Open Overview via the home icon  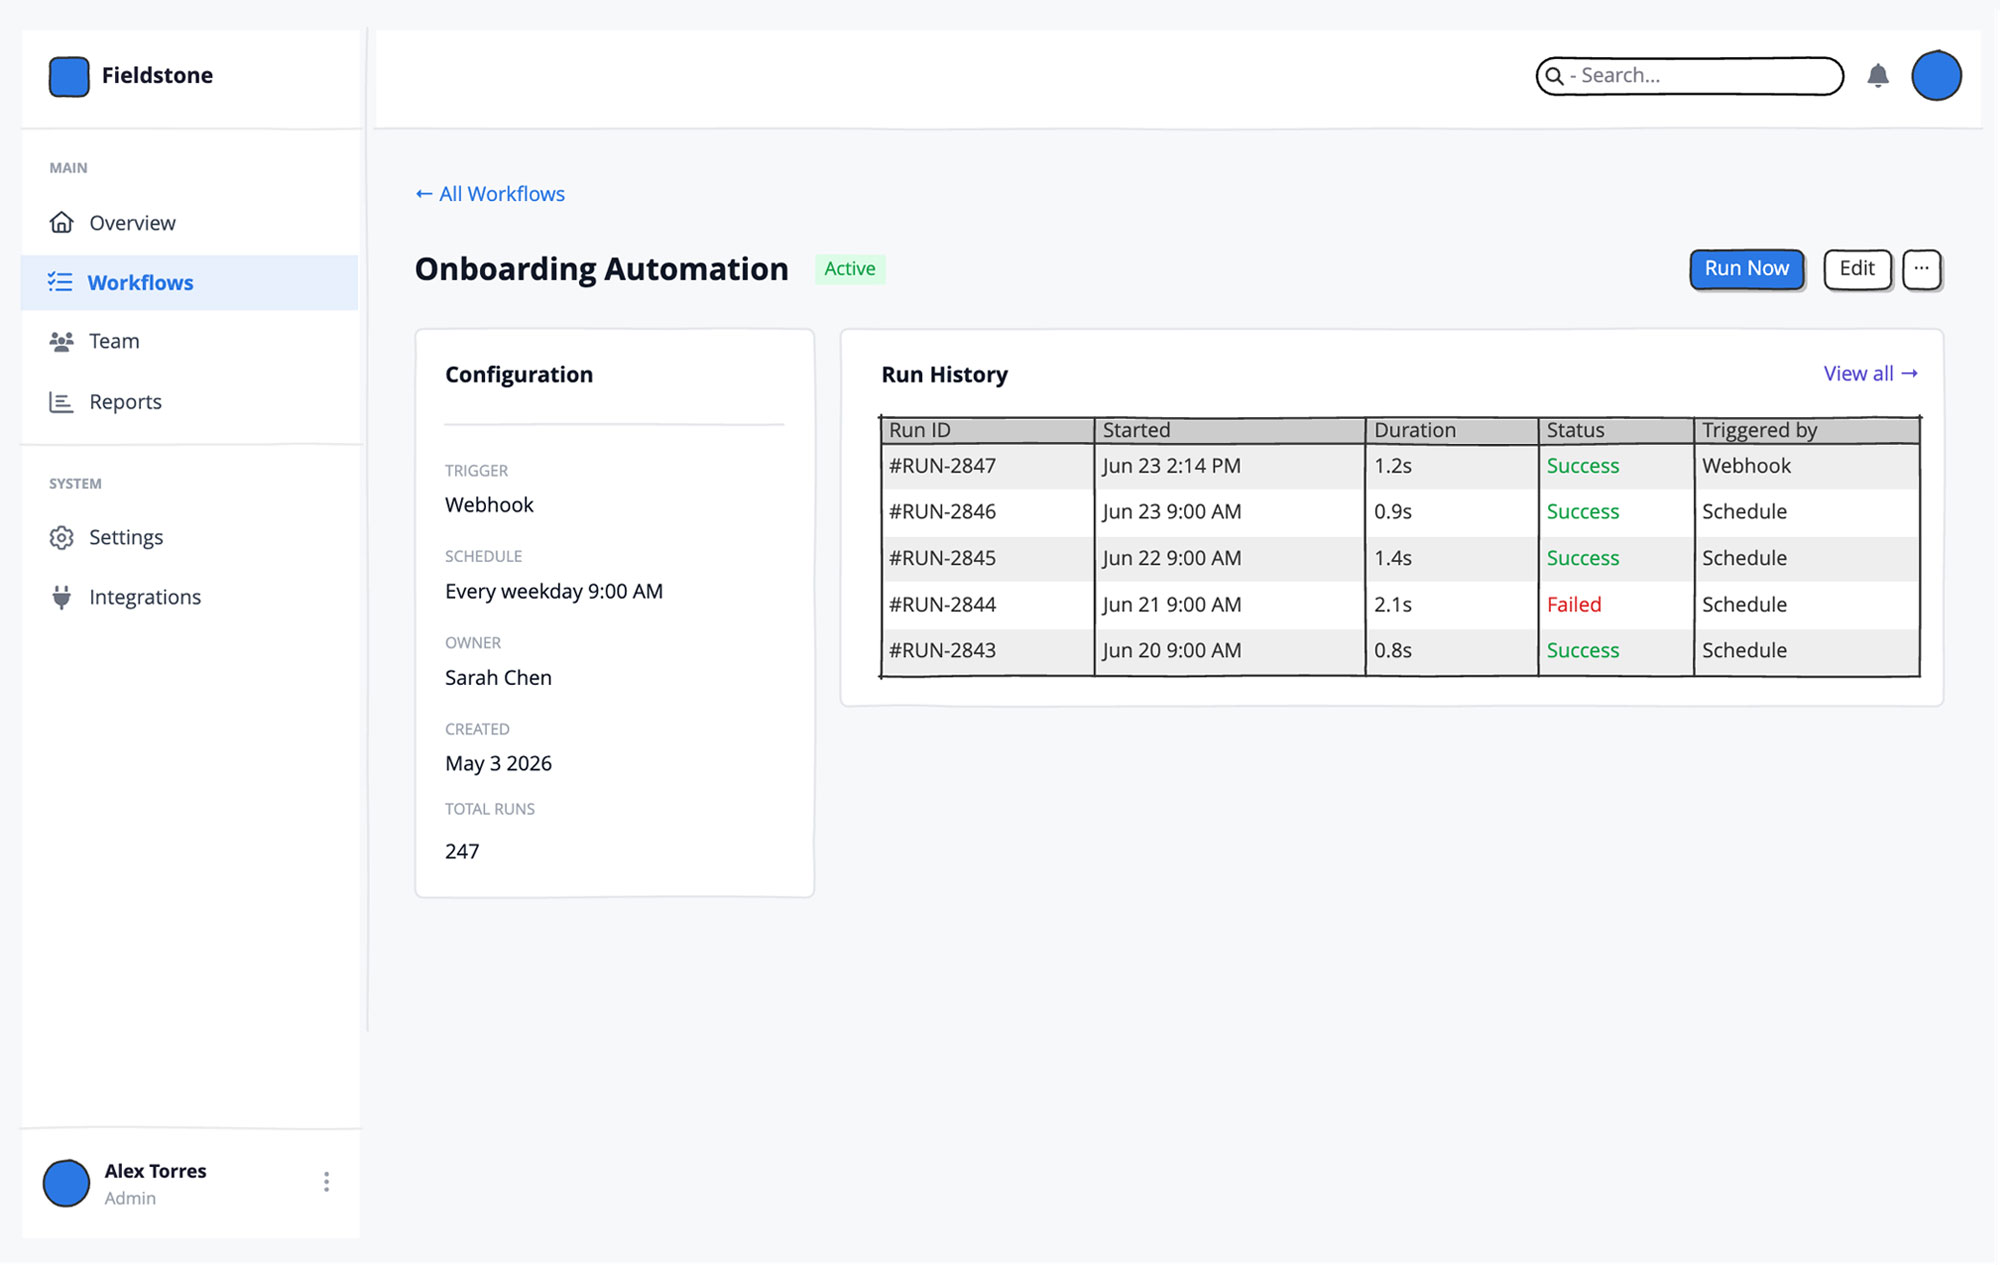(x=61, y=222)
